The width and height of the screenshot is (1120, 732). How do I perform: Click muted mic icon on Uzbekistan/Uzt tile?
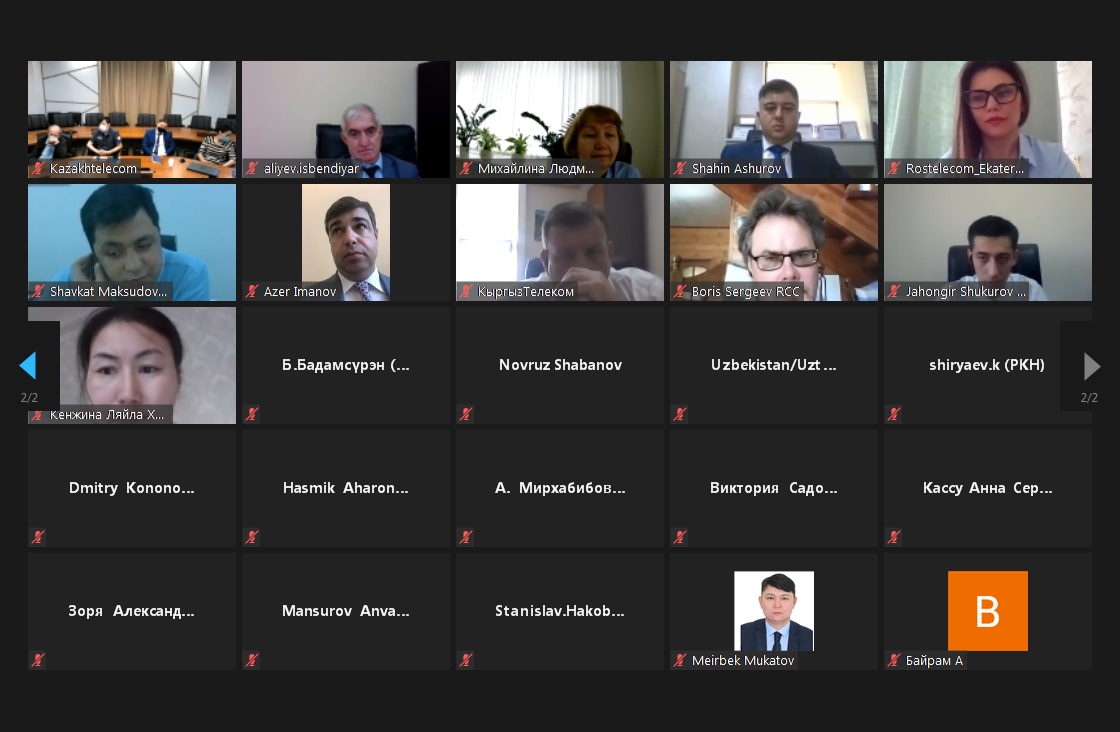click(680, 413)
